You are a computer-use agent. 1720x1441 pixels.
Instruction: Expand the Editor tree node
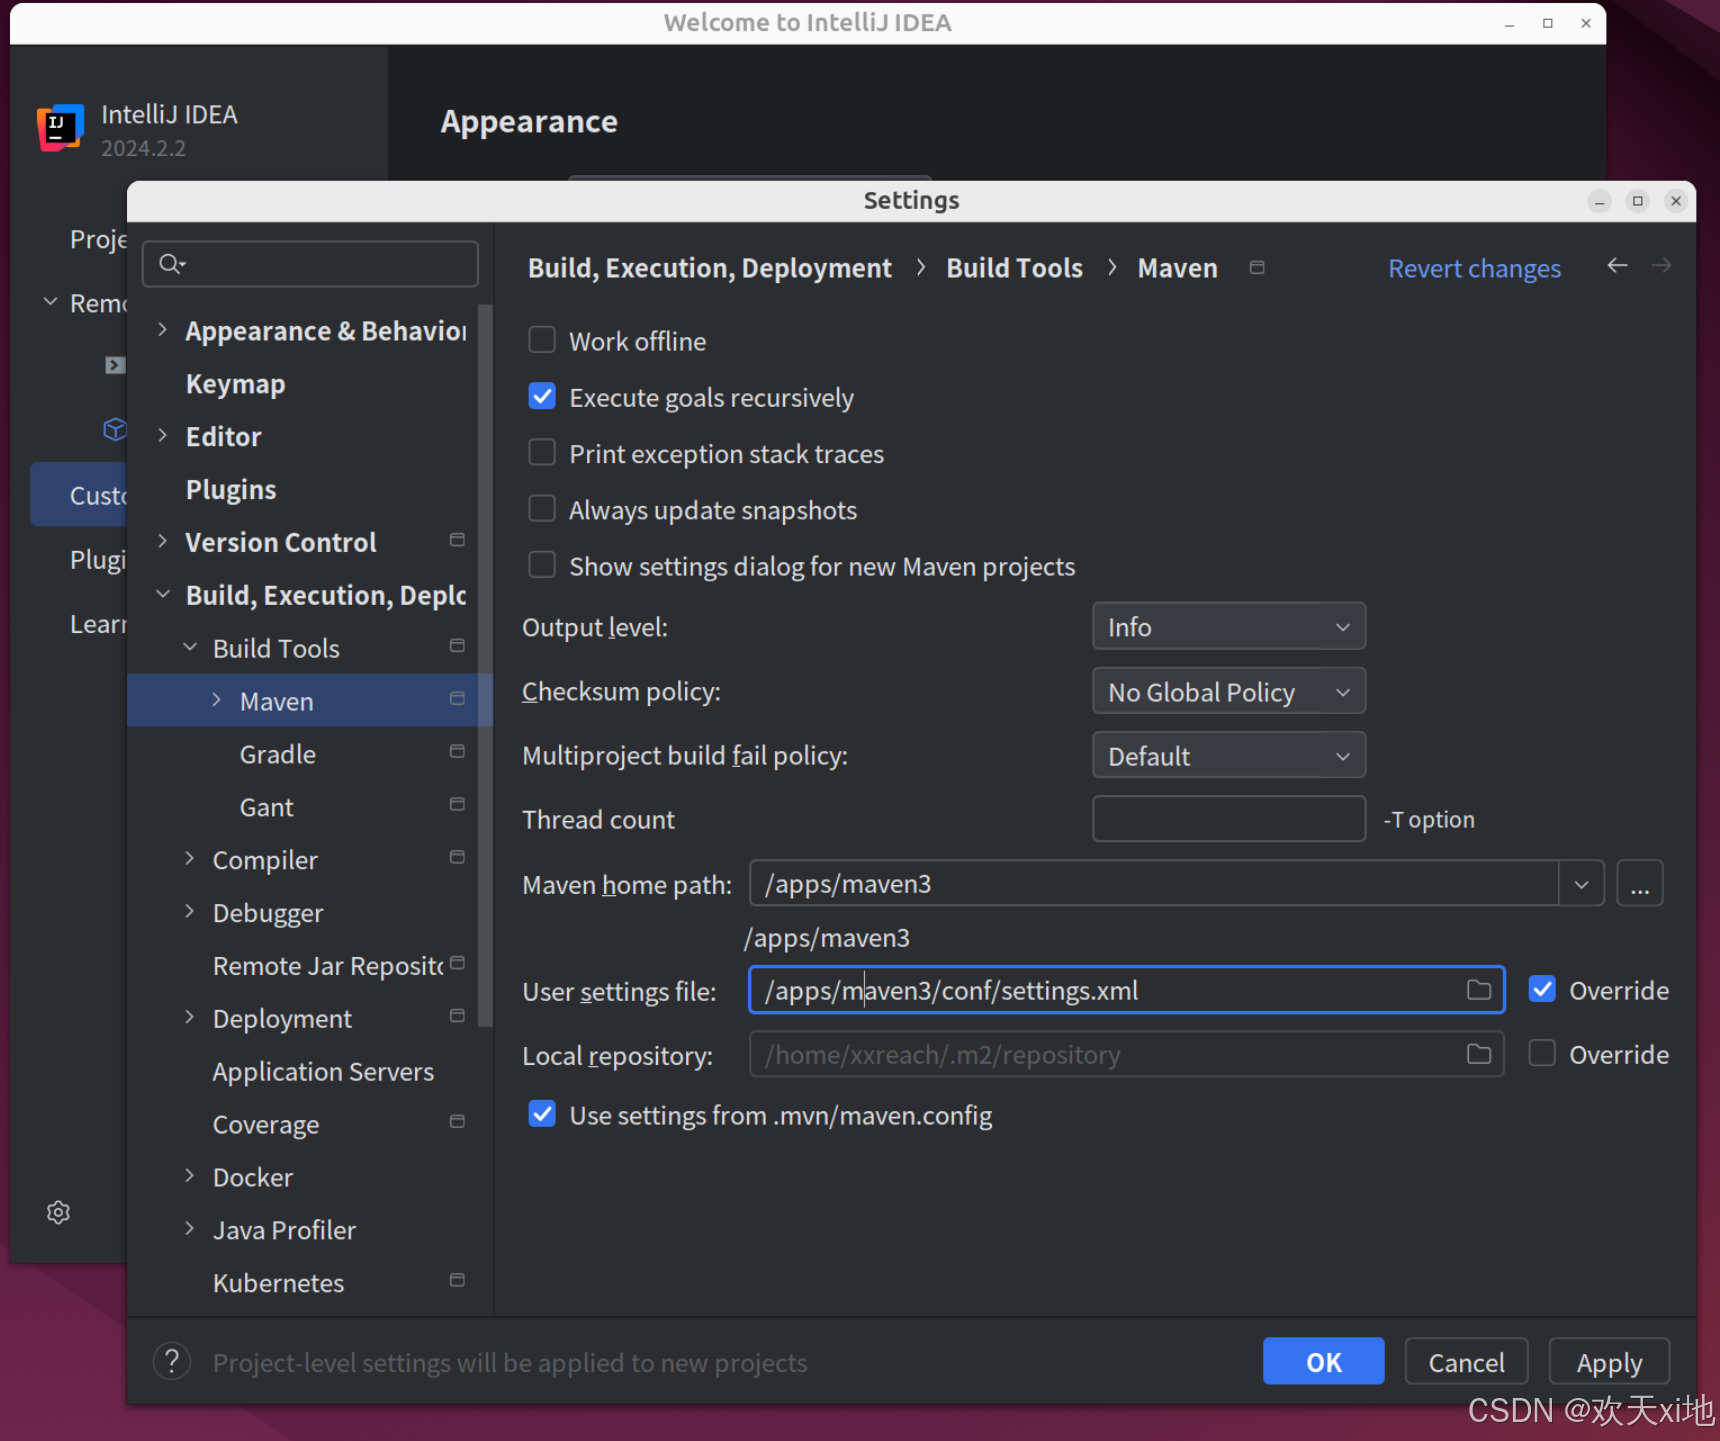pyautogui.click(x=162, y=435)
